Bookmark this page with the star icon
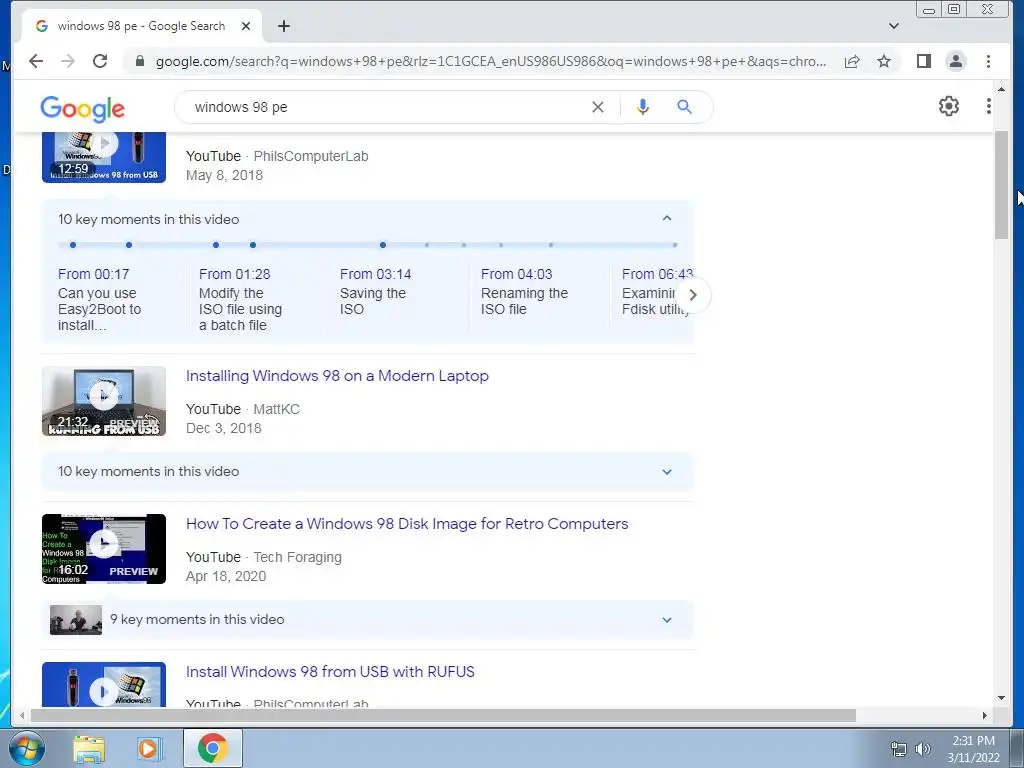This screenshot has width=1024, height=768. [884, 61]
